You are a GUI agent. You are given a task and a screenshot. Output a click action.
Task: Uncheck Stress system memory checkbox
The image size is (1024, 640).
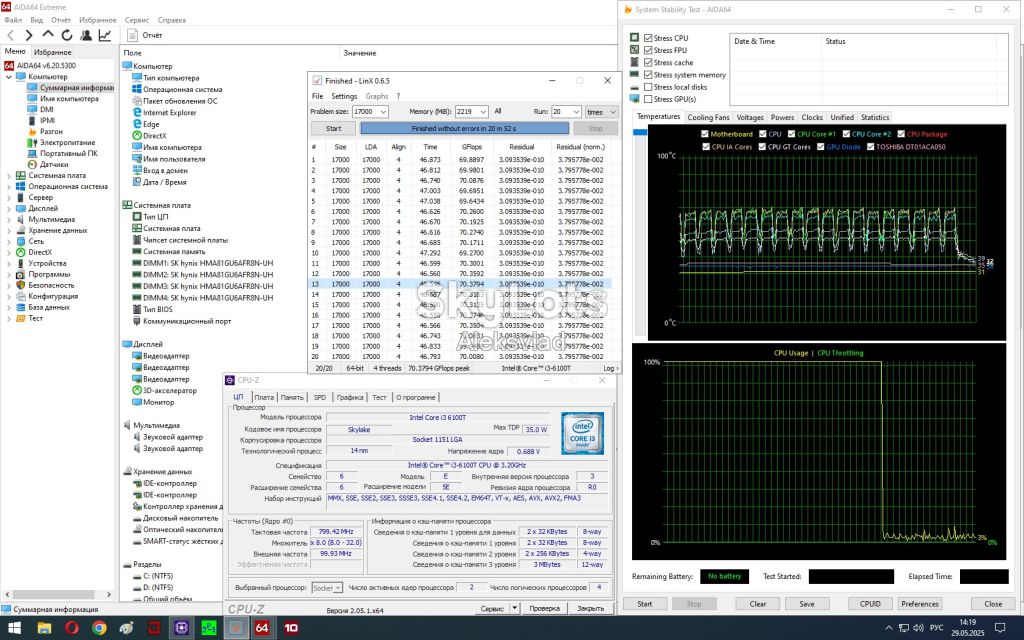(648, 75)
